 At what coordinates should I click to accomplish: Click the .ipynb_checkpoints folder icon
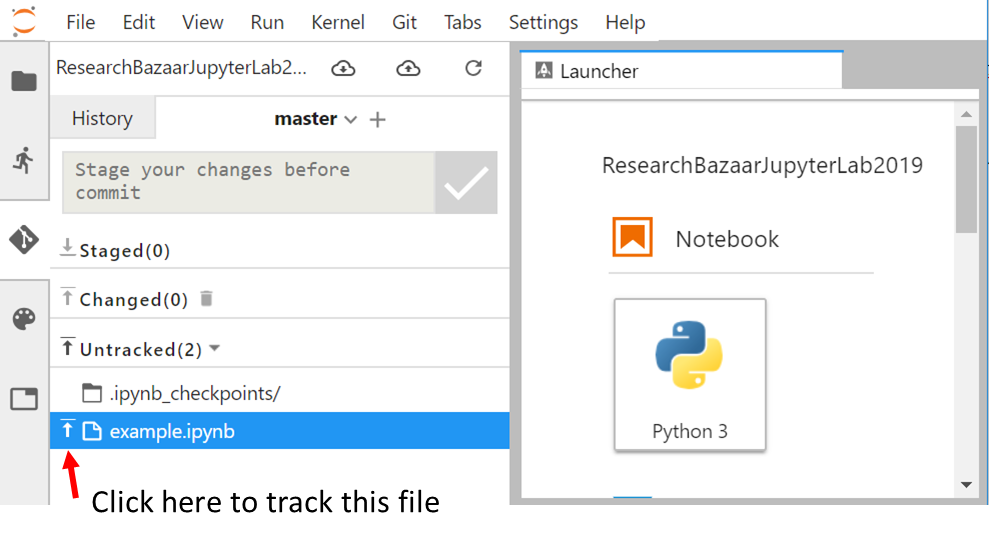tap(92, 393)
